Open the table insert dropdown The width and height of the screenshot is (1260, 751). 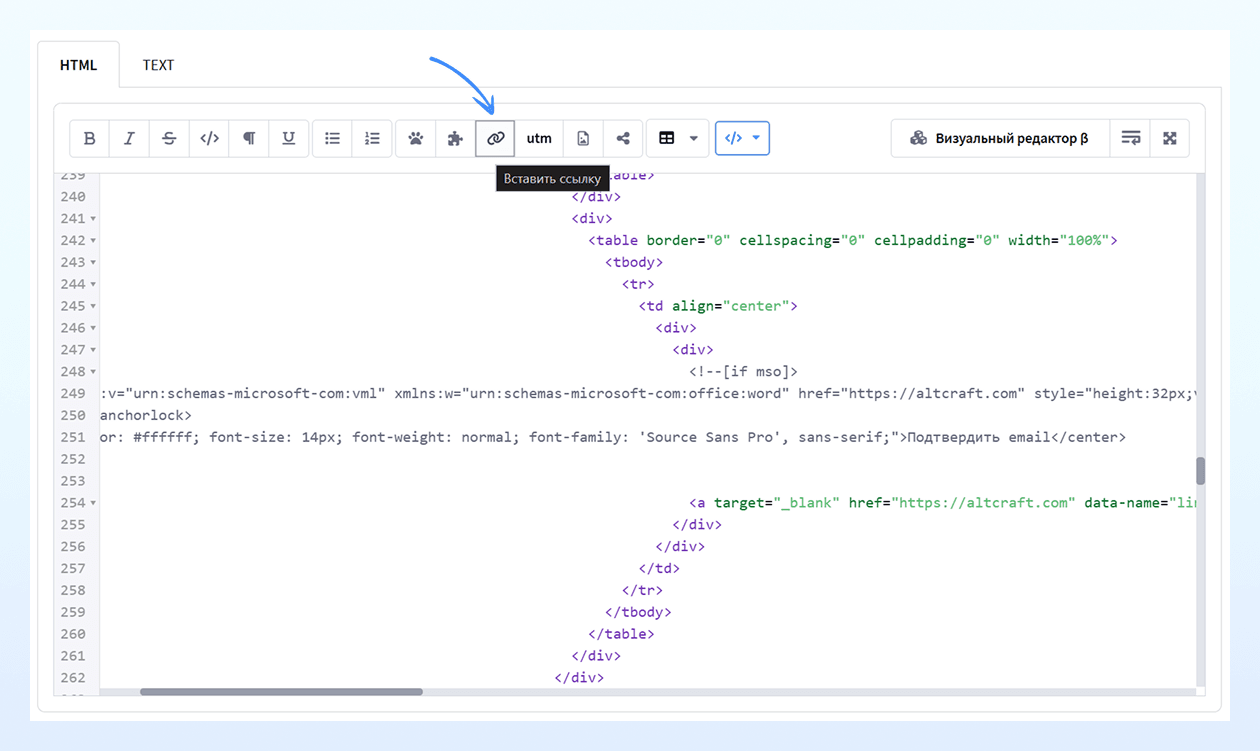coord(678,139)
